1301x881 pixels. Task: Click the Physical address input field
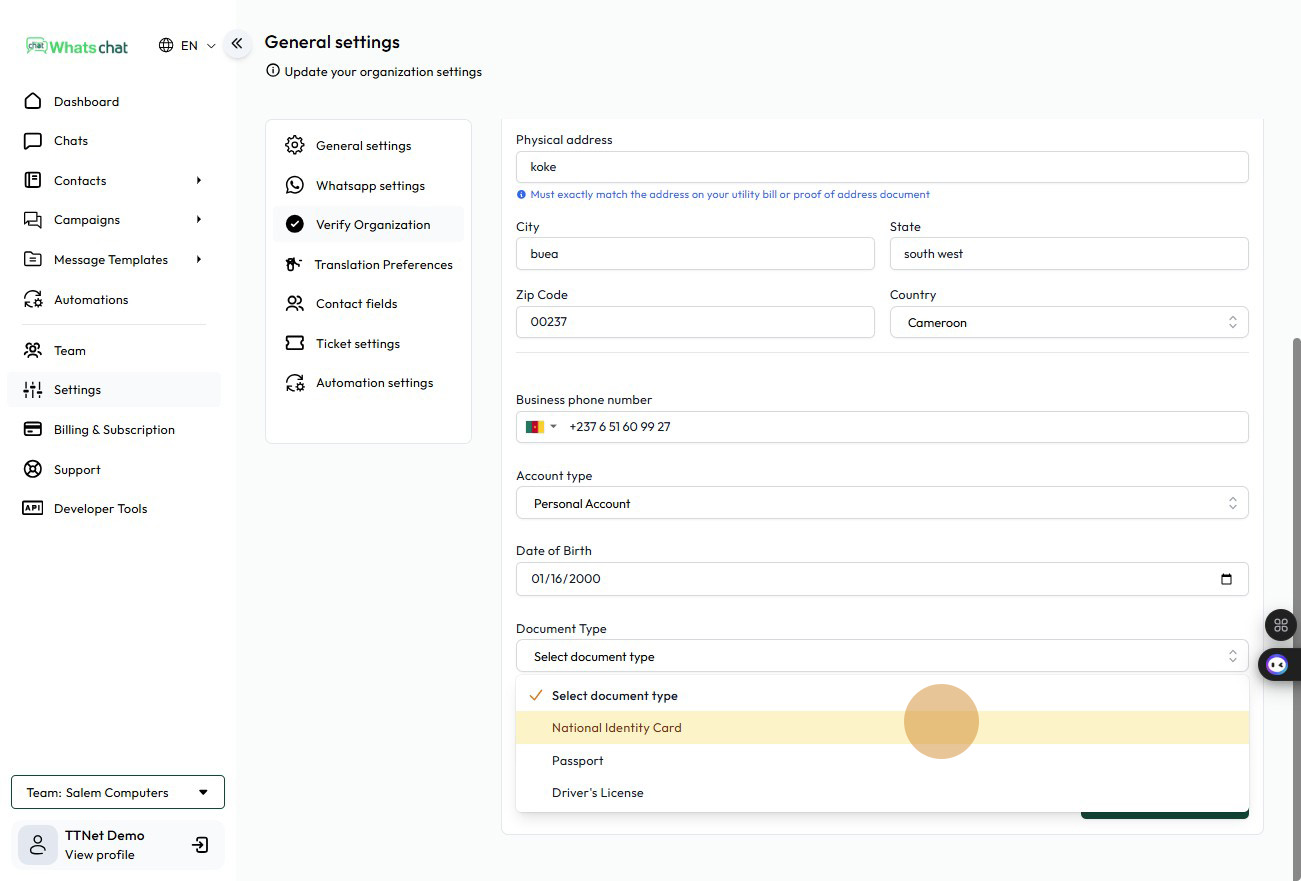pyautogui.click(x=881, y=167)
